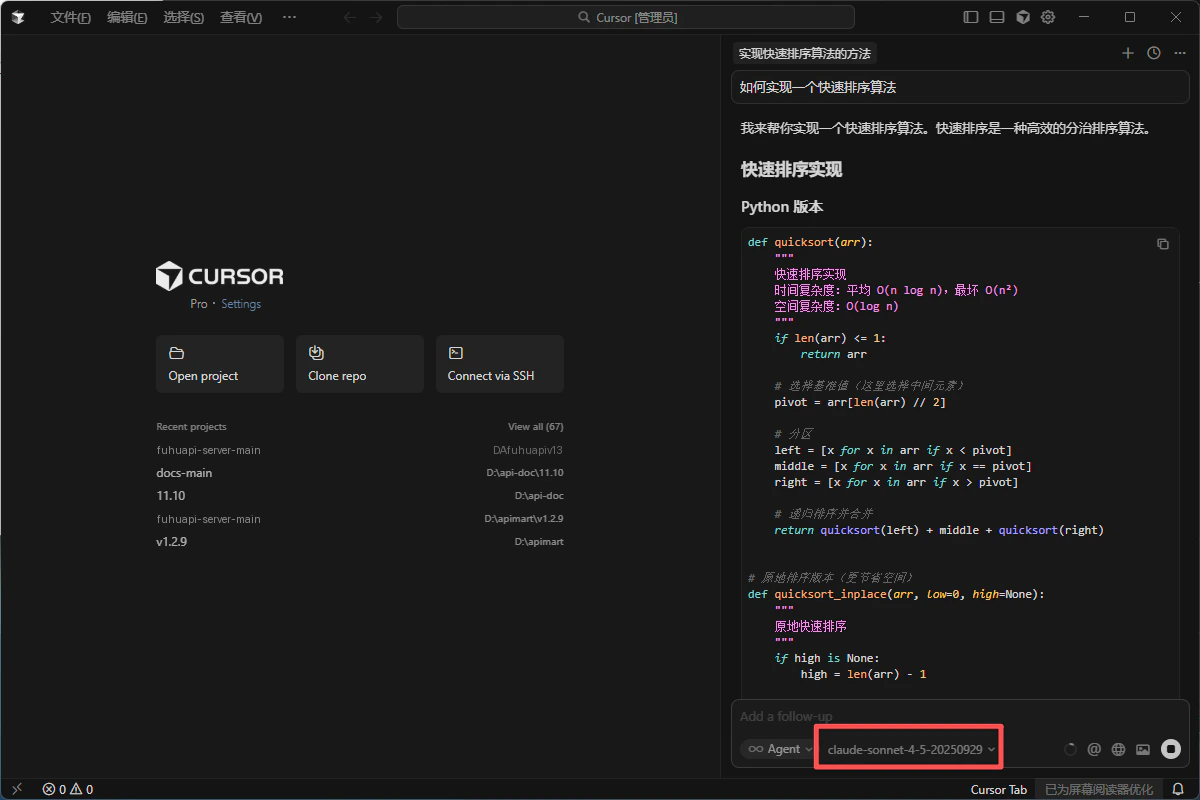Open the 查看(V) menu
Viewport: 1200px width, 800px height.
point(241,17)
